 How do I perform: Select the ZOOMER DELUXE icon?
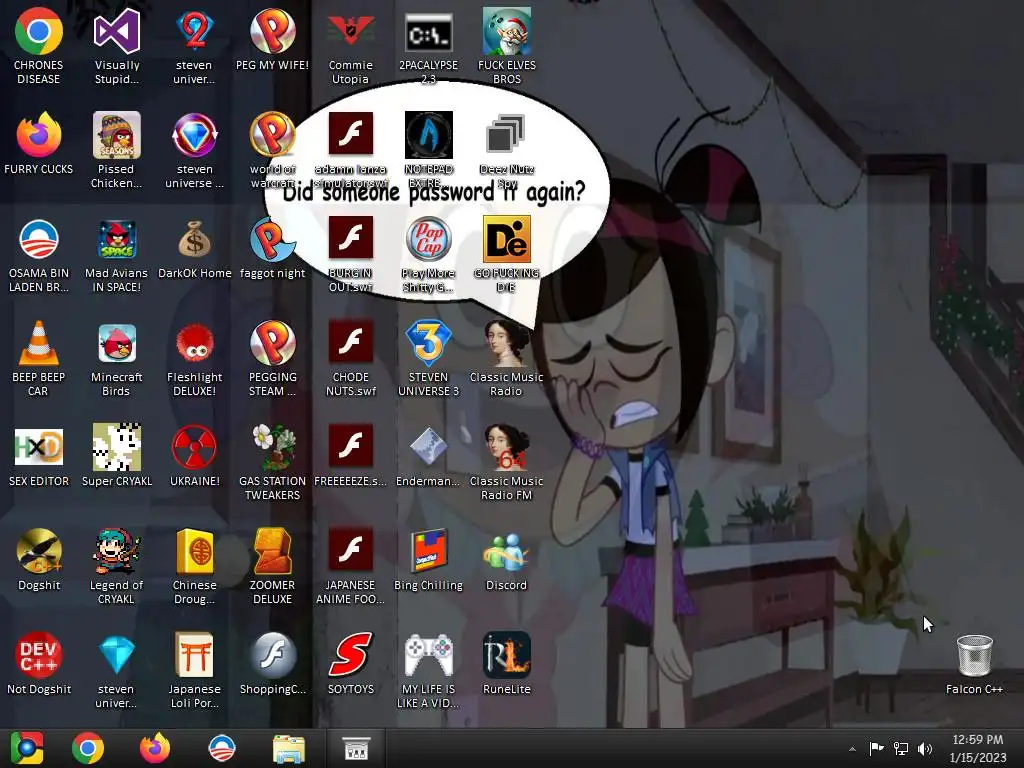coord(272,566)
